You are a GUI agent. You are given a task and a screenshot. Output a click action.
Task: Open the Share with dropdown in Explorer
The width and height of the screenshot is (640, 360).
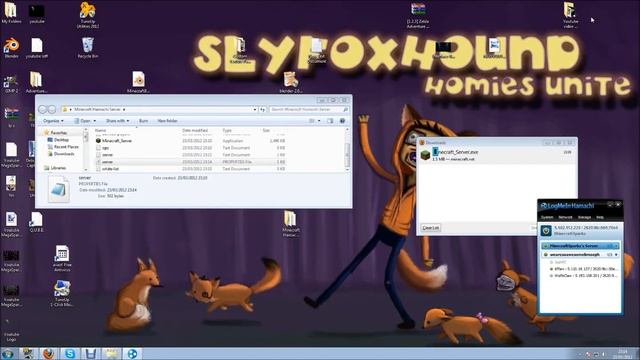(117, 121)
